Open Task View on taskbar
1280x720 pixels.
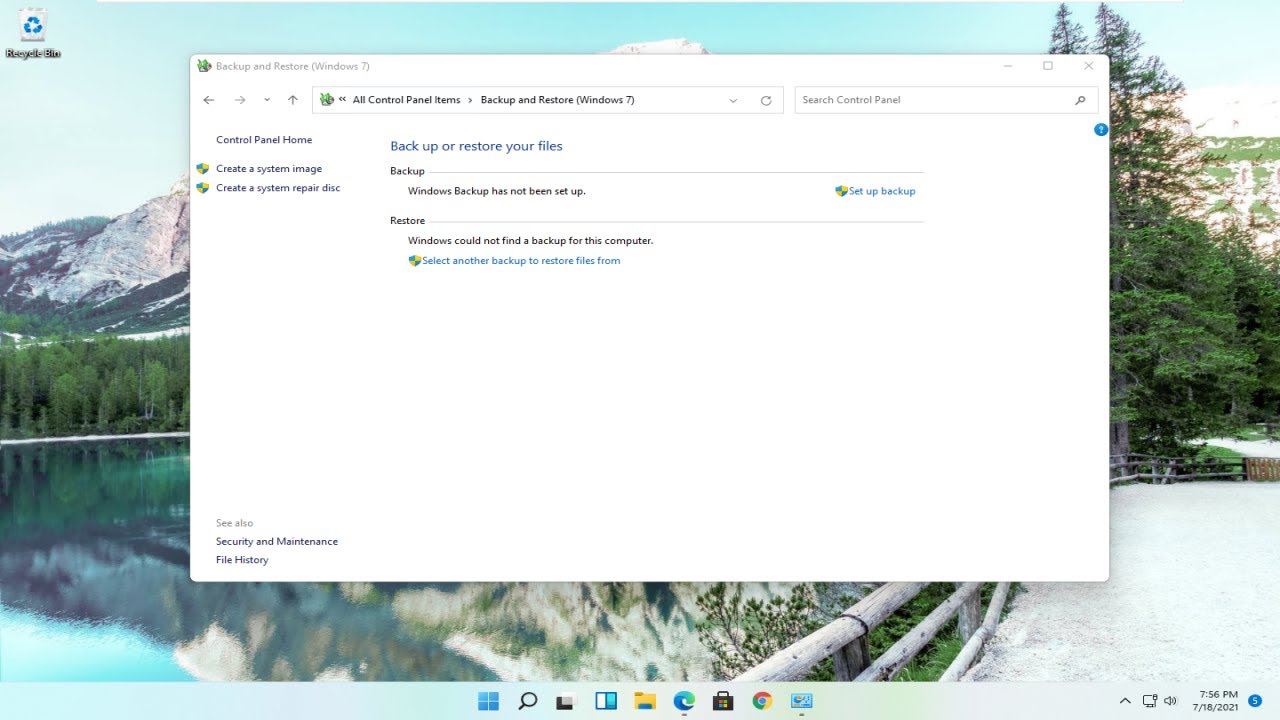click(567, 701)
